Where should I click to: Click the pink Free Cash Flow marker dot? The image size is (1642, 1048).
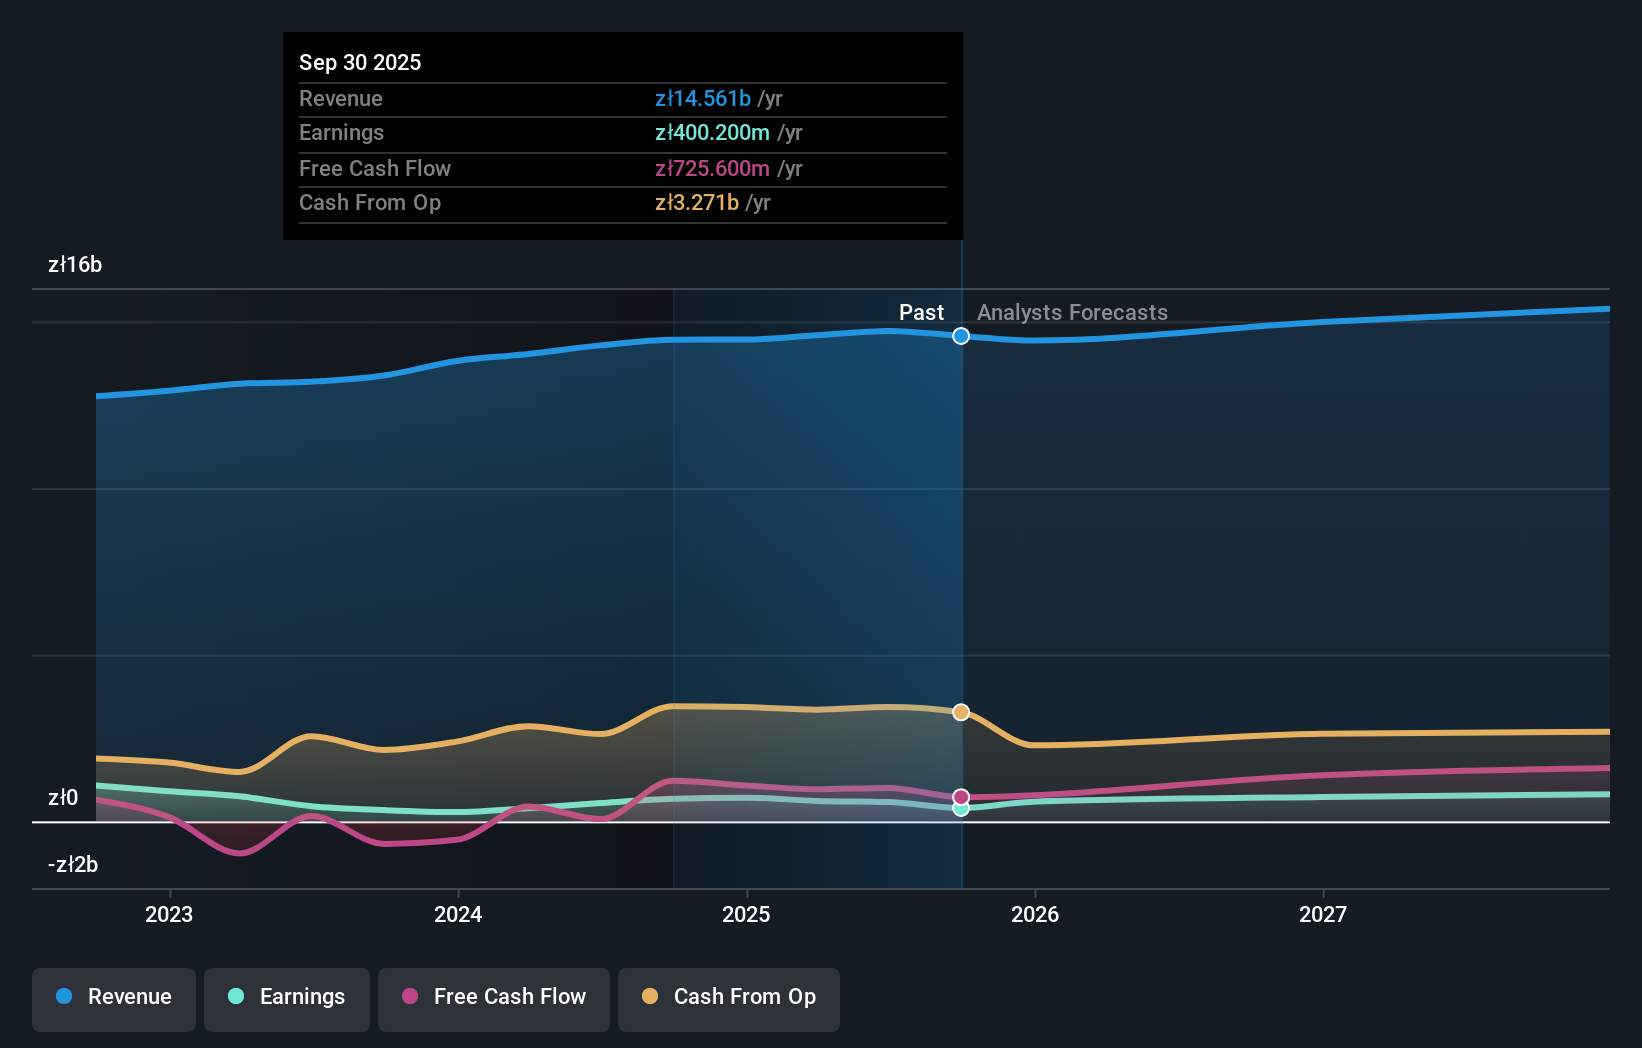961,796
